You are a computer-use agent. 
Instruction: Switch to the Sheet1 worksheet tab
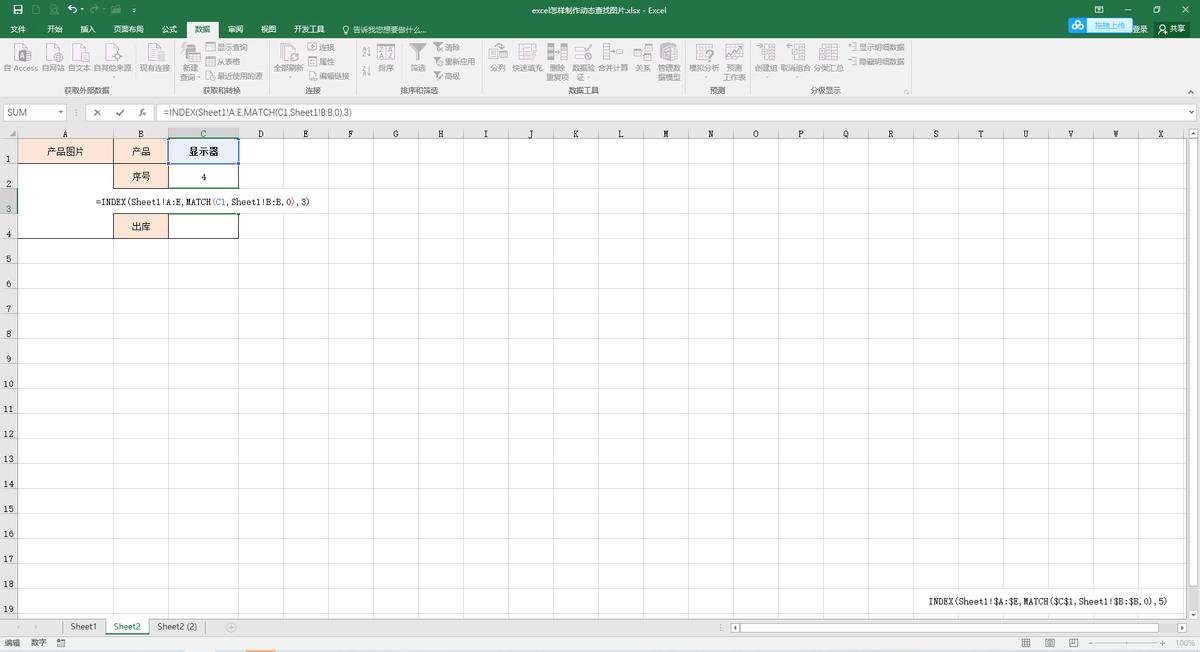[83, 627]
